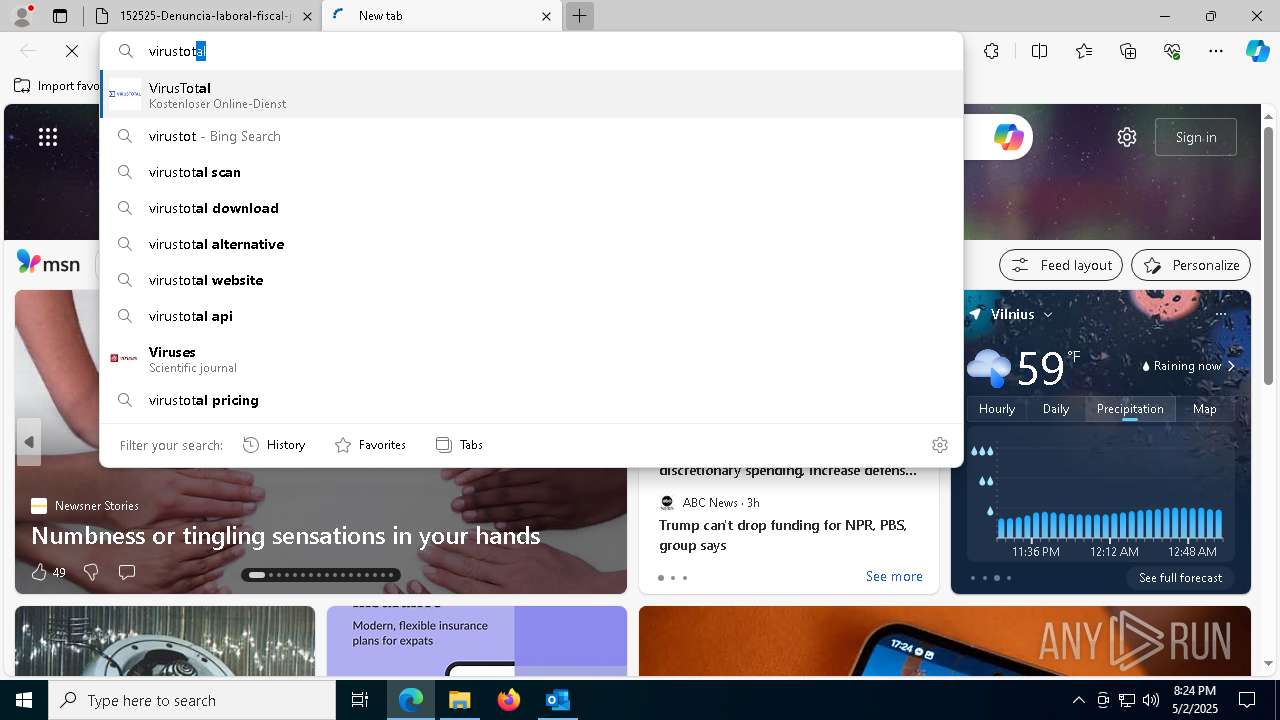Click See more on the news card

(x=894, y=576)
